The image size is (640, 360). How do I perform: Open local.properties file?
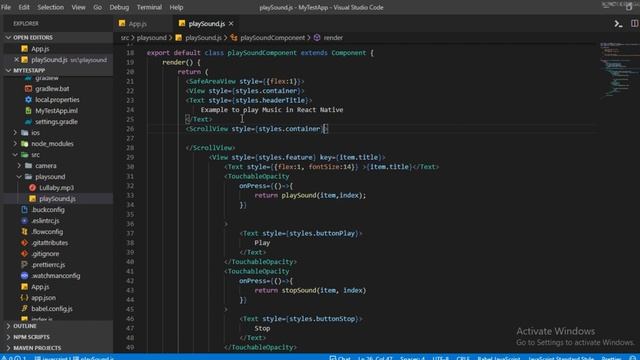pos(58,100)
